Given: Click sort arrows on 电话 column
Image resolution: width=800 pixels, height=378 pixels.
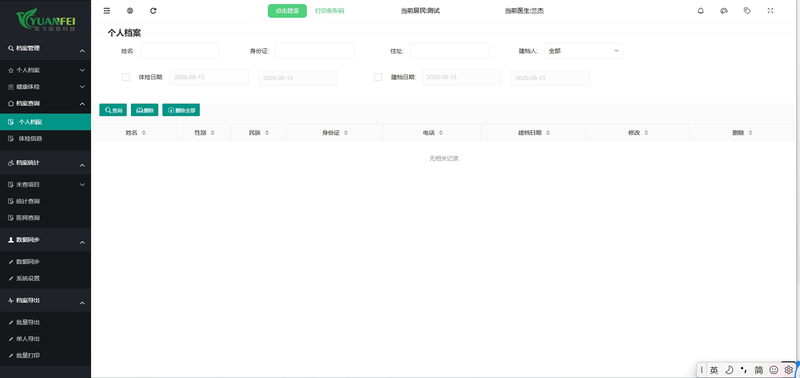Looking at the screenshot, I should [441, 133].
